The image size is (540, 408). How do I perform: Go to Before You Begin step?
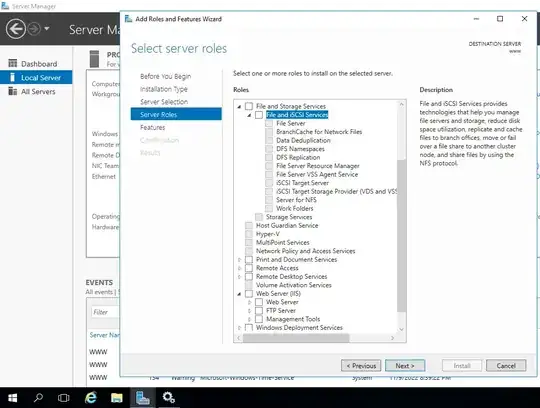[165, 76]
